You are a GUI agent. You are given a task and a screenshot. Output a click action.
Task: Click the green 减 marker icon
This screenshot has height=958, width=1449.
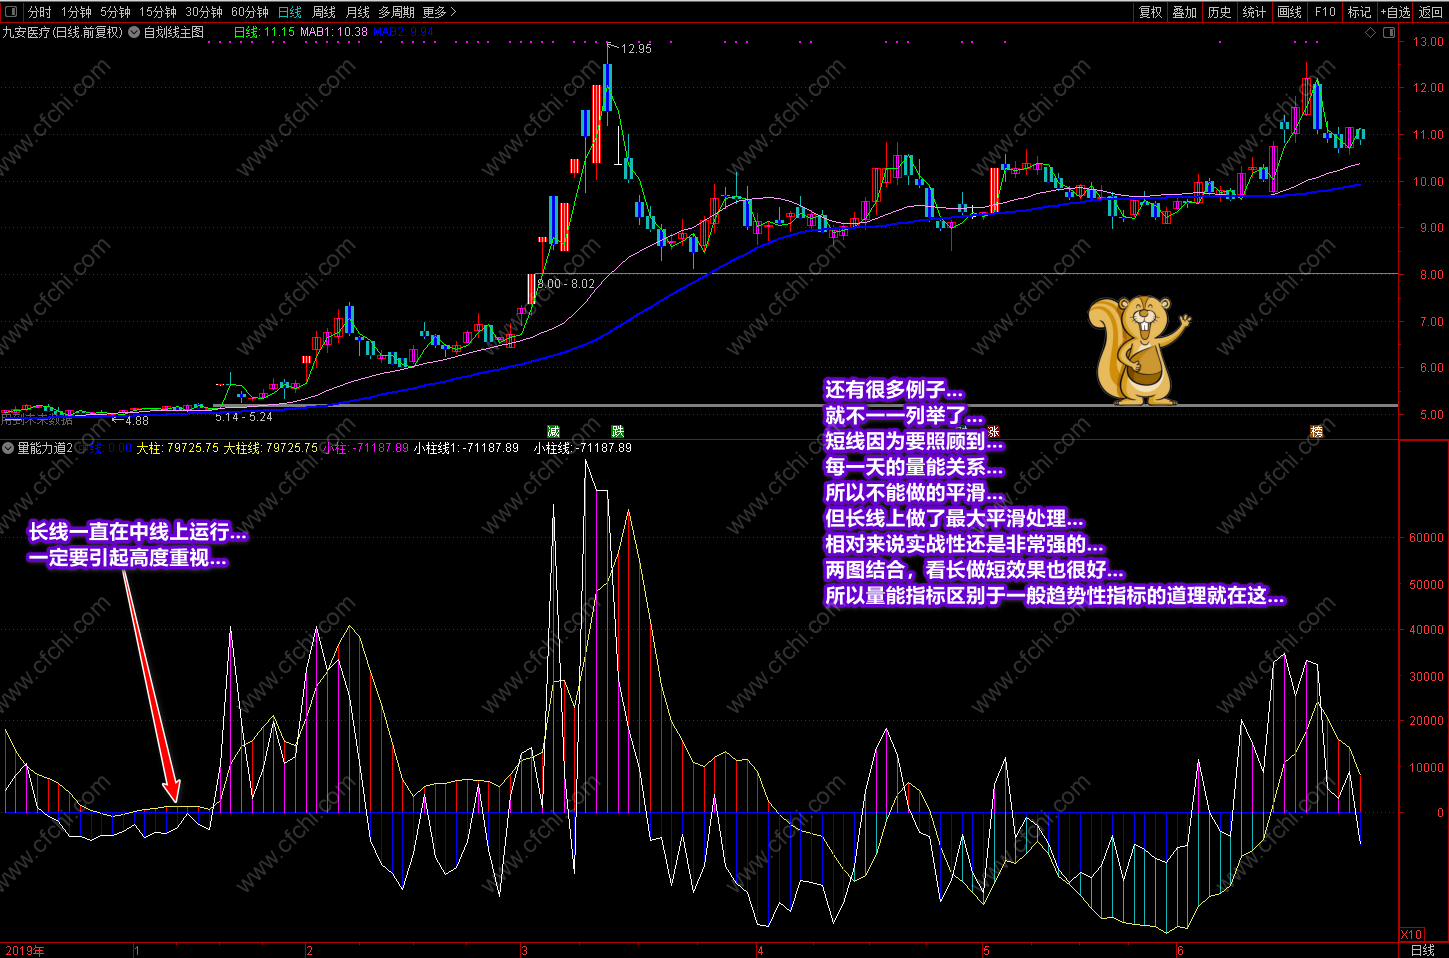click(x=553, y=431)
